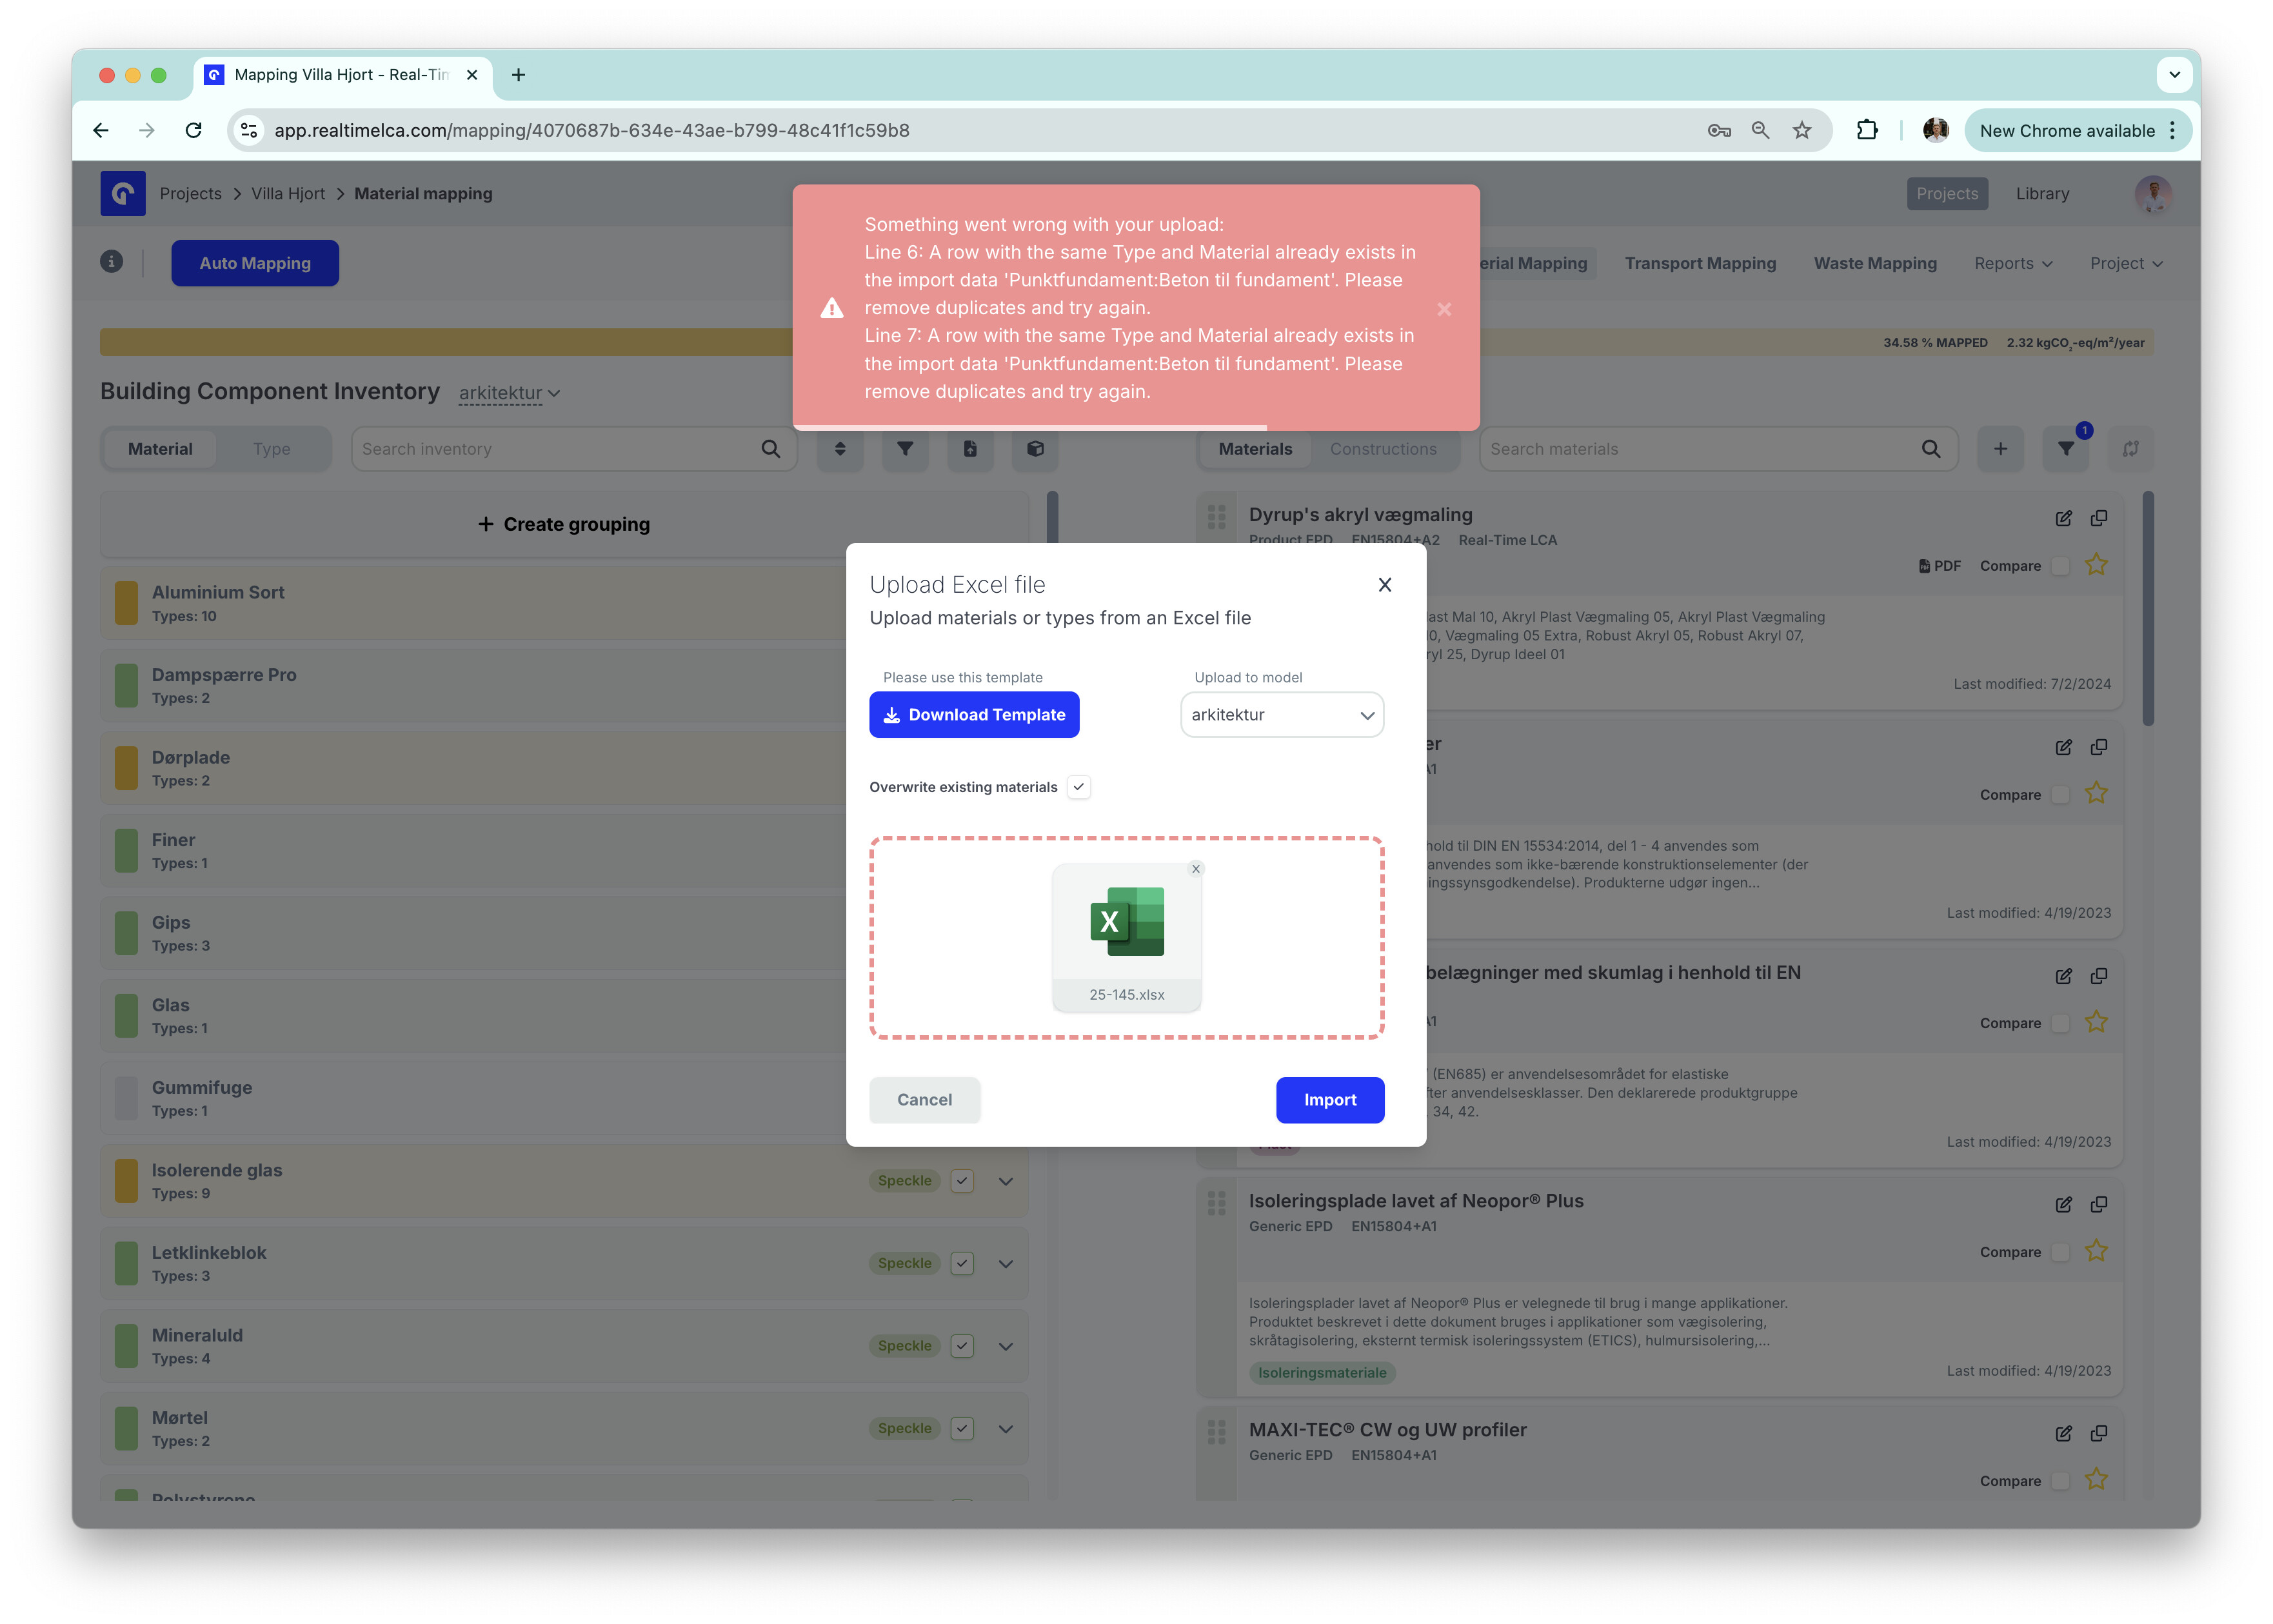The image size is (2273, 1624).
Task: Star the Isoleringsplade Neopor Plus material
Action: coord(2095,1251)
